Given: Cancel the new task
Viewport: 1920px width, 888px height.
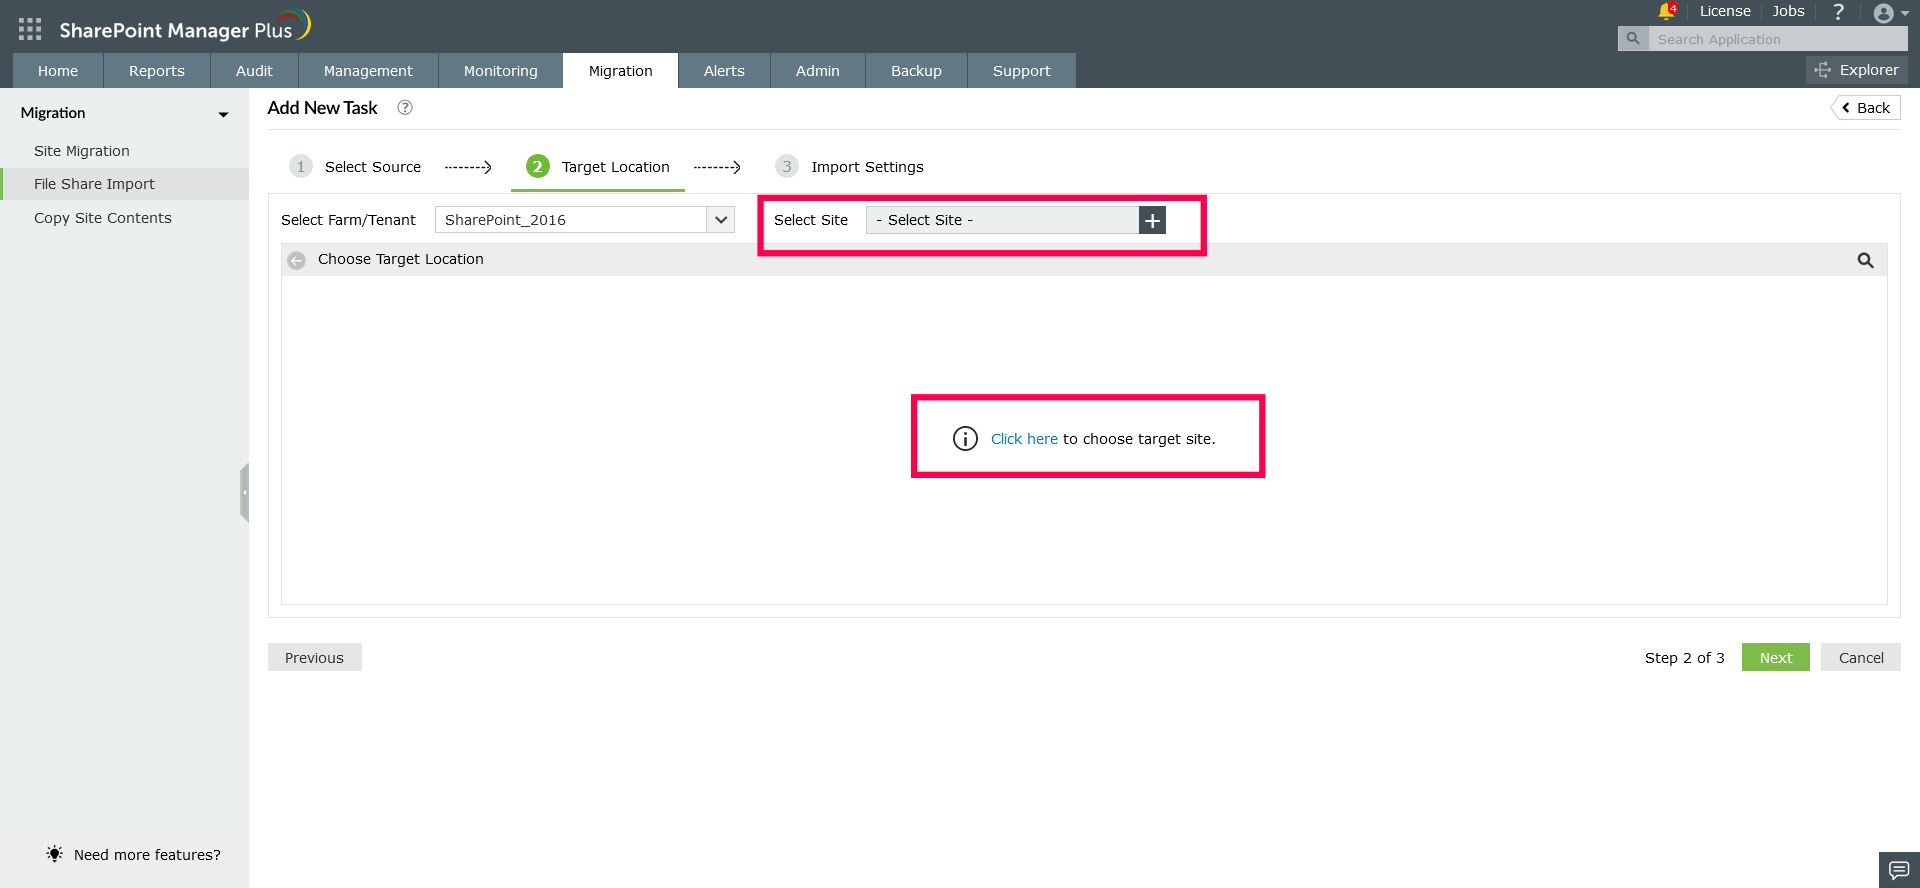Looking at the screenshot, I should (x=1861, y=657).
